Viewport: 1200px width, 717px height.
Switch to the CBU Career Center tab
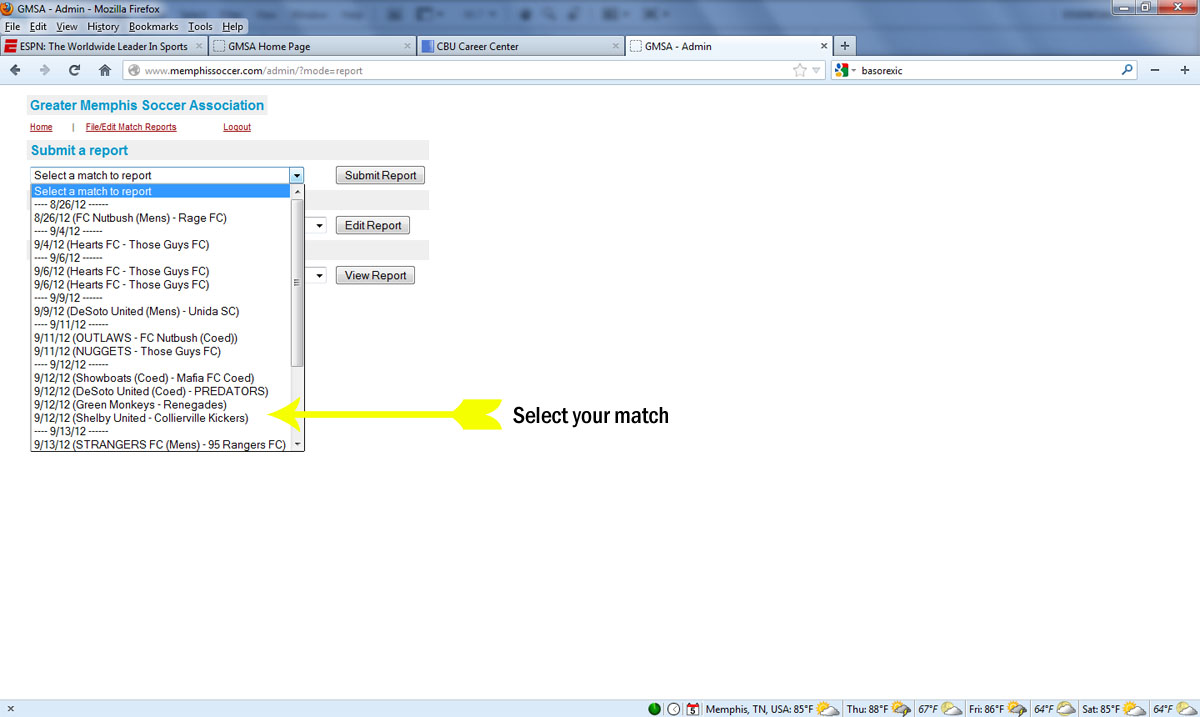(x=518, y=46)
